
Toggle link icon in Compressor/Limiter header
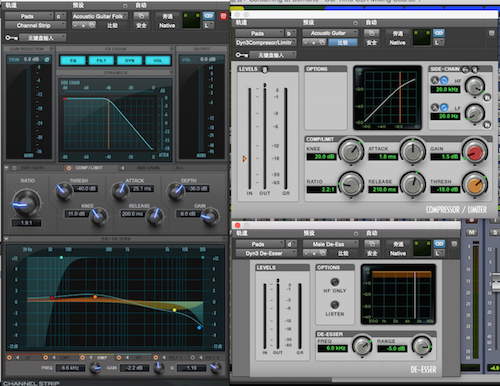pos(439,33)
